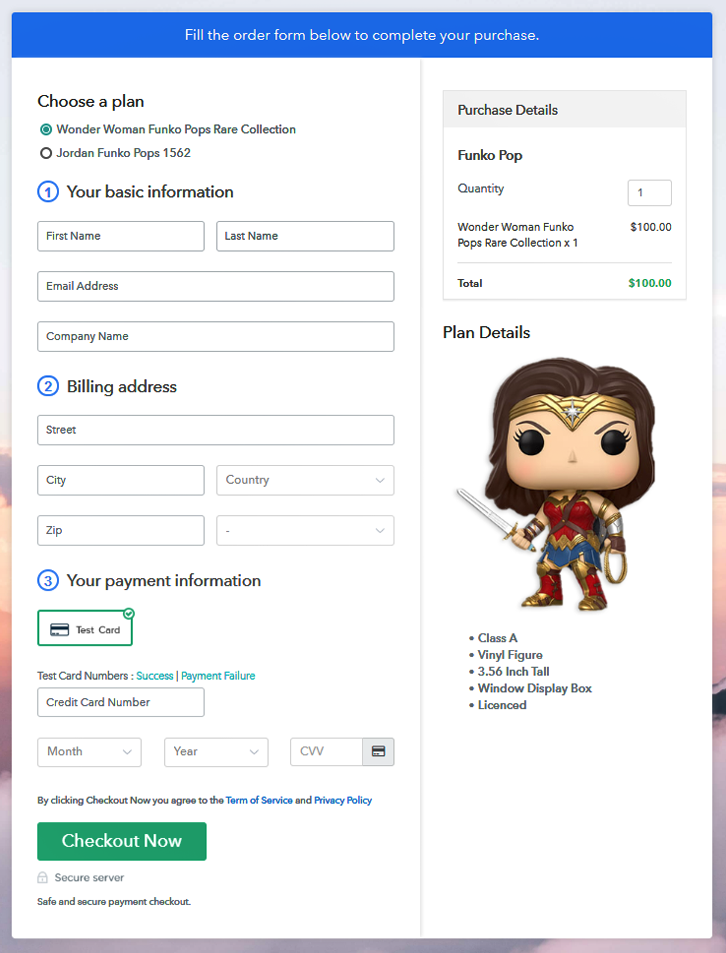Click the Success test card link

click(155, 676)
